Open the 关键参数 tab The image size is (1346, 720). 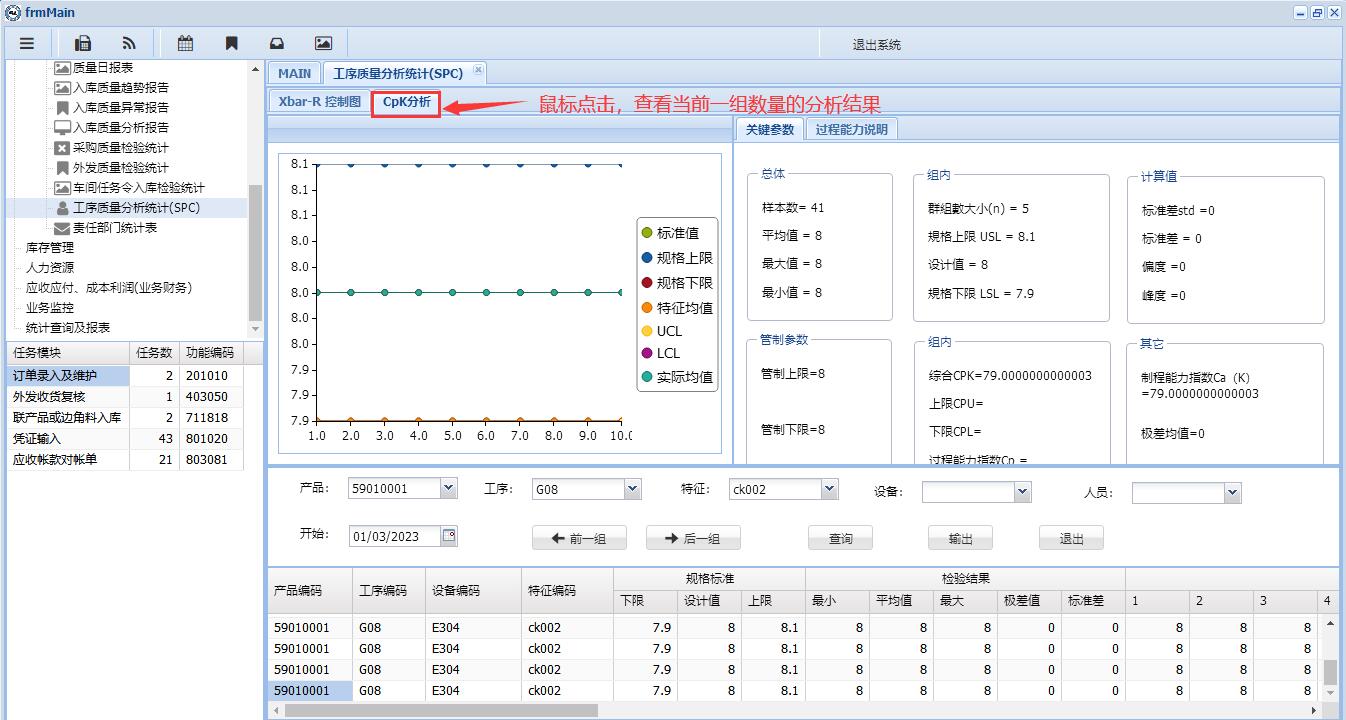pyautogui.click(x=769, y=129)
